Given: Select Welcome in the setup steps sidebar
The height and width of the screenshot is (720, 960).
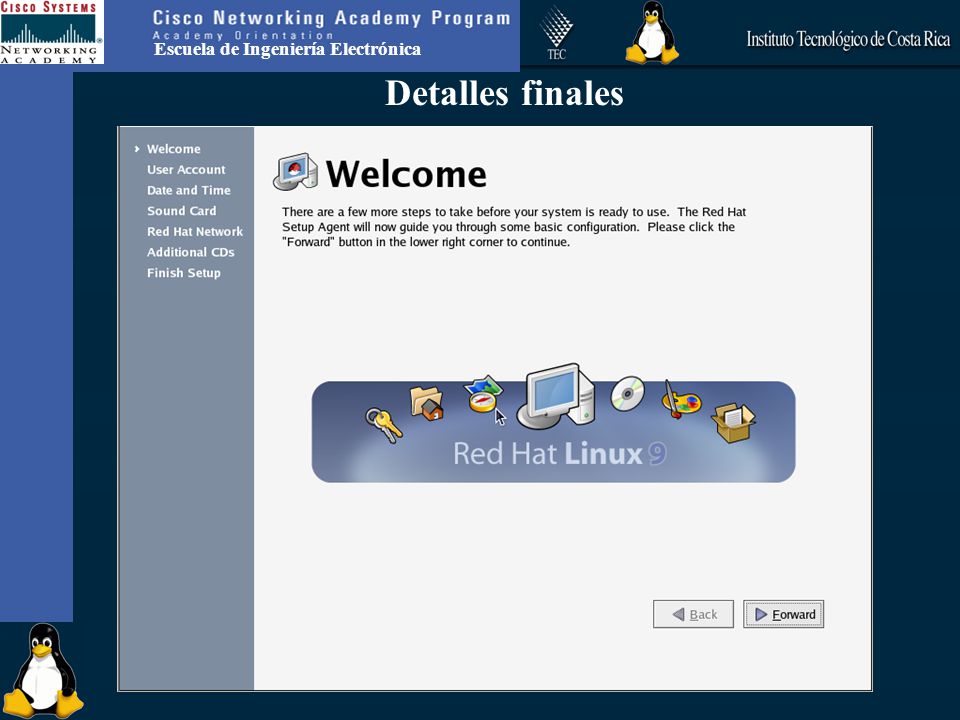Looking at the screenshot, I should 173,149.
